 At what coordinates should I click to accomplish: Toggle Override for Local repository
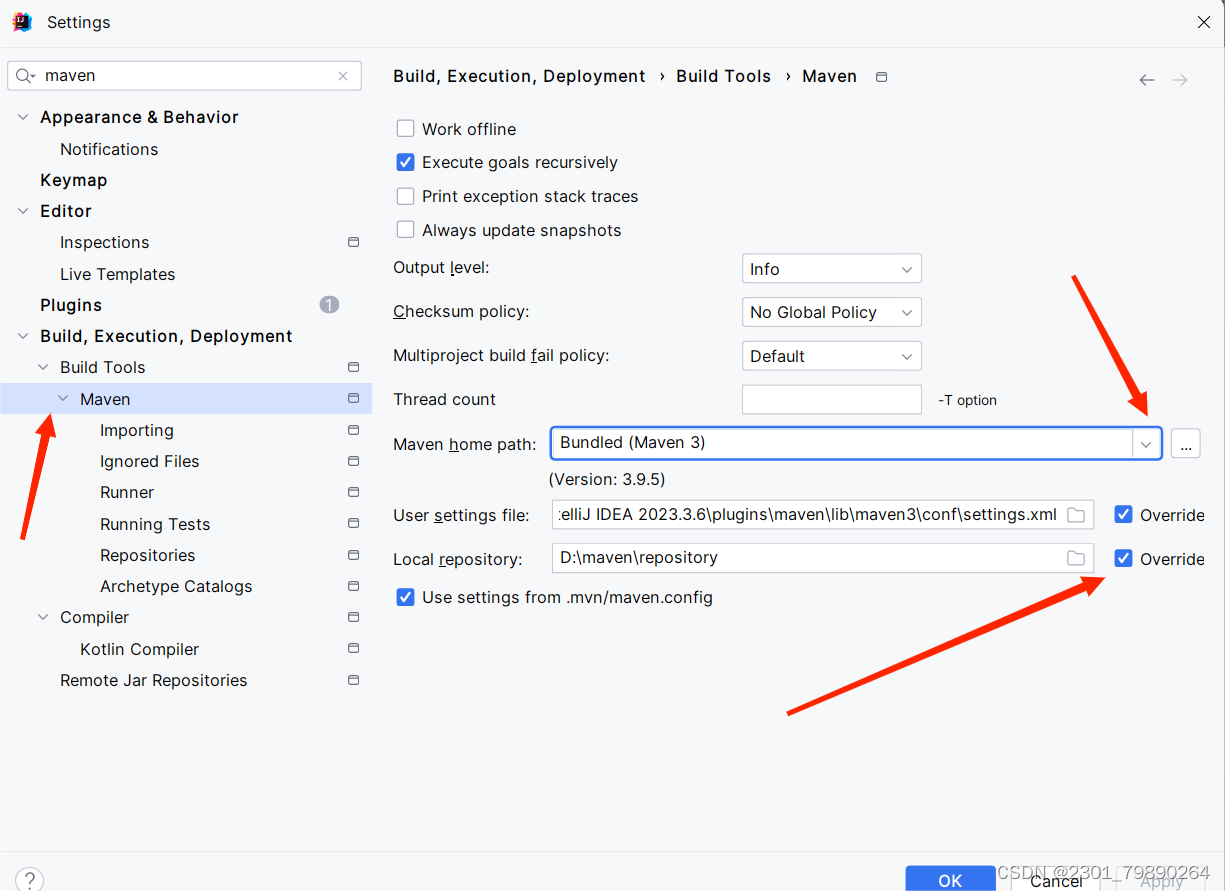[1123, 558]
